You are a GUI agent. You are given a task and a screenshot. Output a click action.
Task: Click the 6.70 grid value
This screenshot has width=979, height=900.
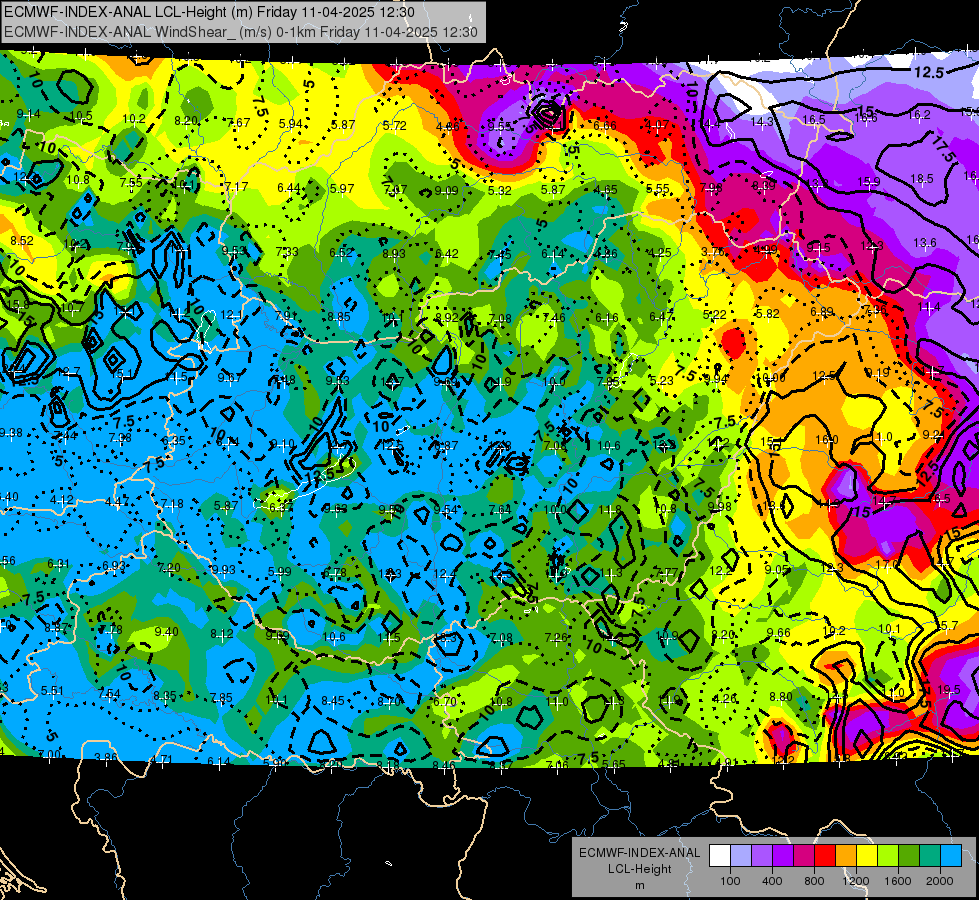(445, 701)
